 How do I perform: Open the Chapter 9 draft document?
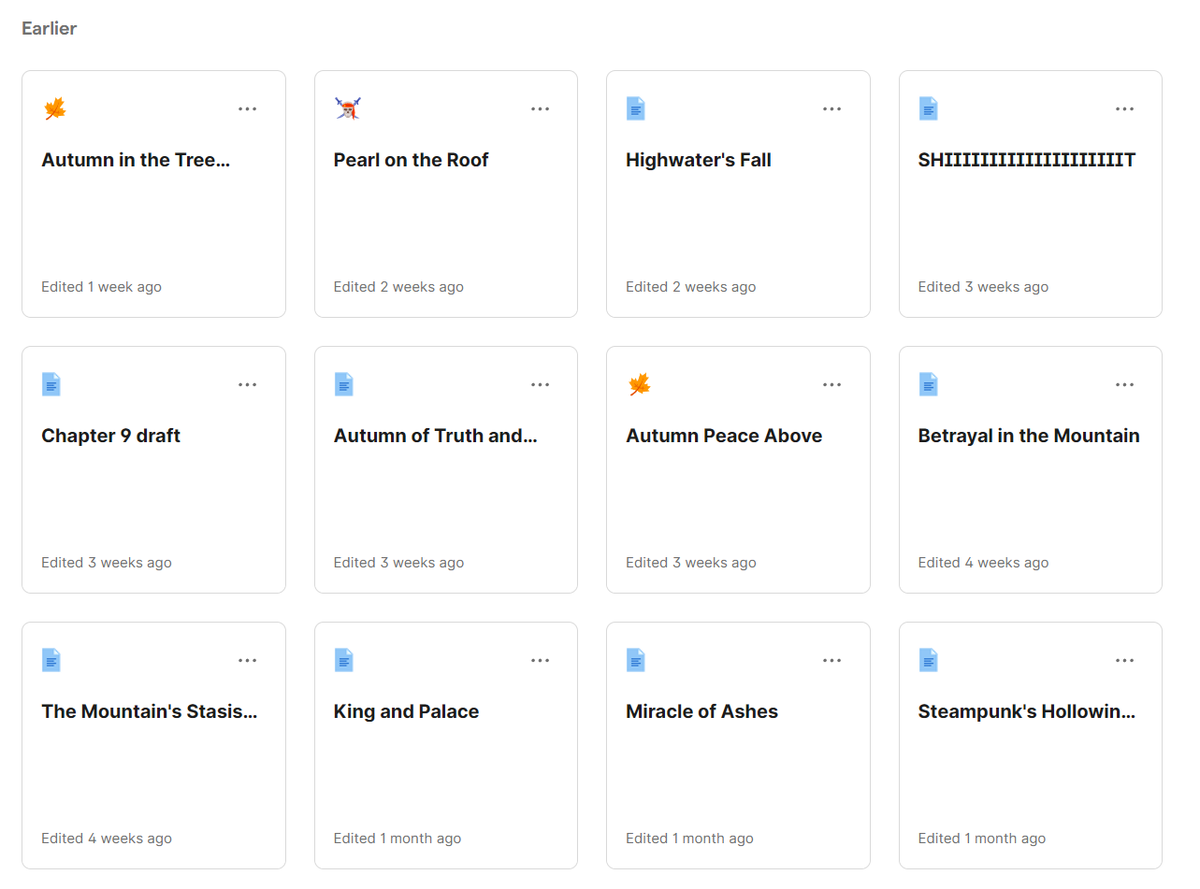click(x=111, y=436)
